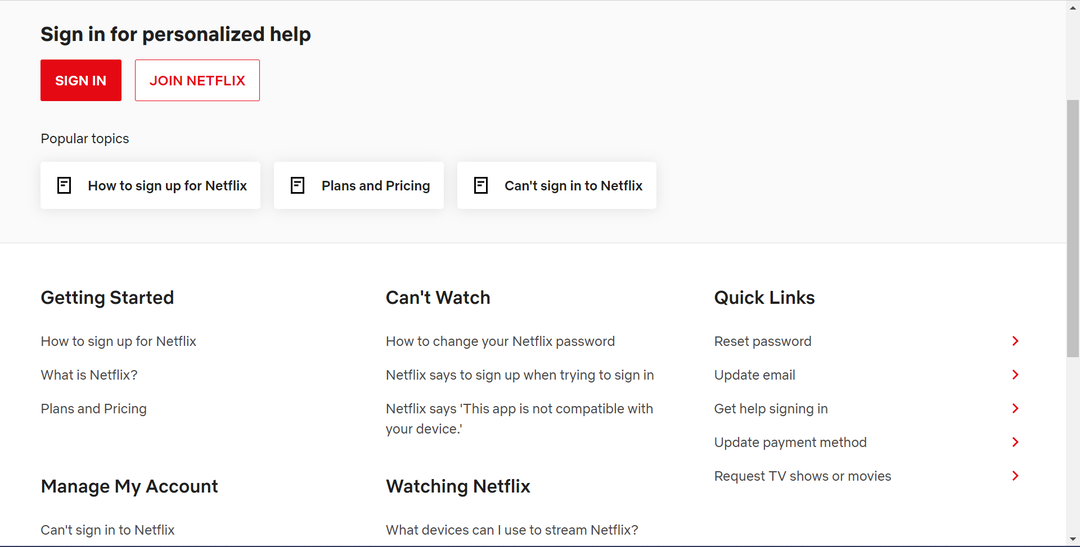Screen dimensions: 1080x547
Task: Click the red chevron next to Update email
Action: tap(1015, 375)
